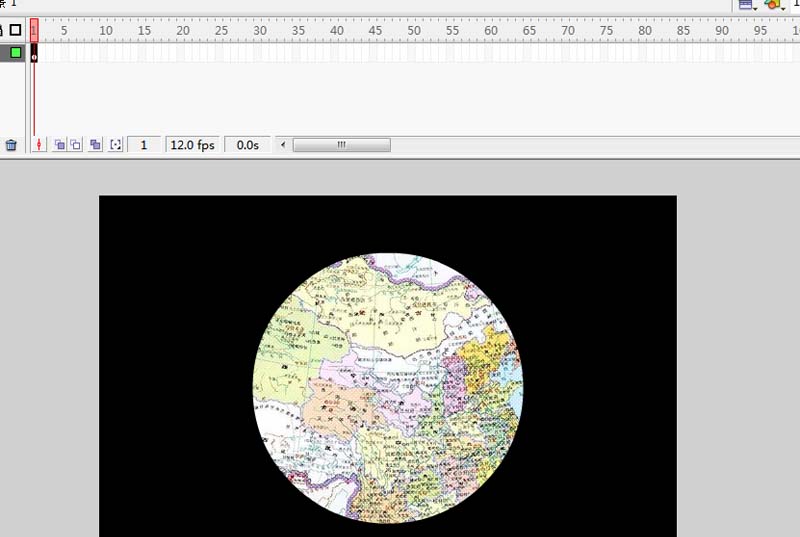Screen dimensions: 800x537
Task: Click frame 40 on the timeline ruler
Action: point(337,31)
